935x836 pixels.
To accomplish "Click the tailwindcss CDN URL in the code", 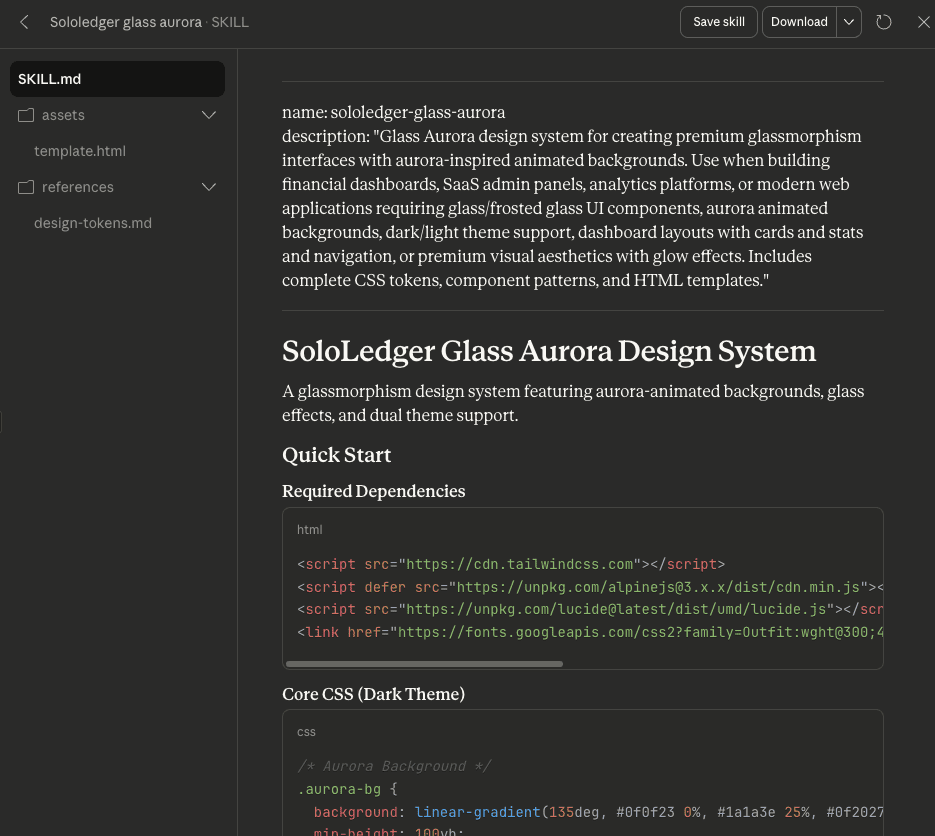I will coord(520,564).
